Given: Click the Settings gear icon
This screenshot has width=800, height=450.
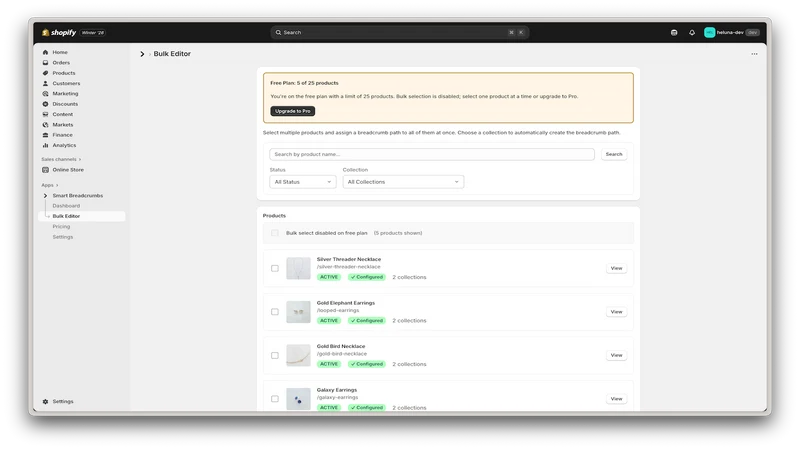Looking at the screenshot, I should [x=45, y=402].
